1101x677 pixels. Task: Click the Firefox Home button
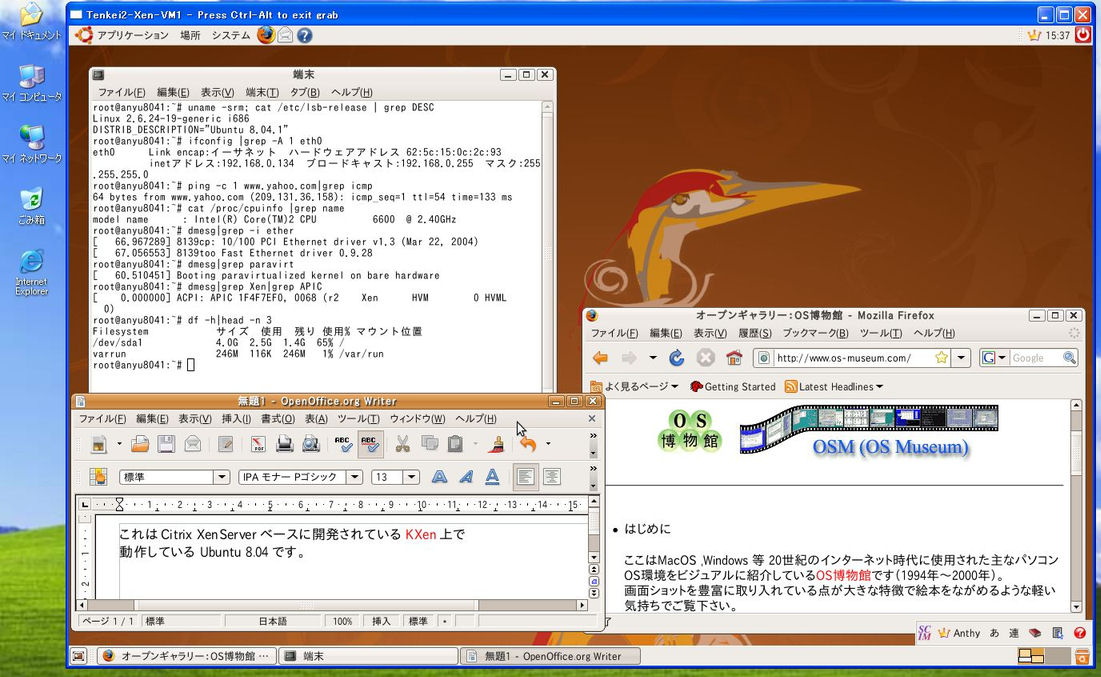point(734,358)
